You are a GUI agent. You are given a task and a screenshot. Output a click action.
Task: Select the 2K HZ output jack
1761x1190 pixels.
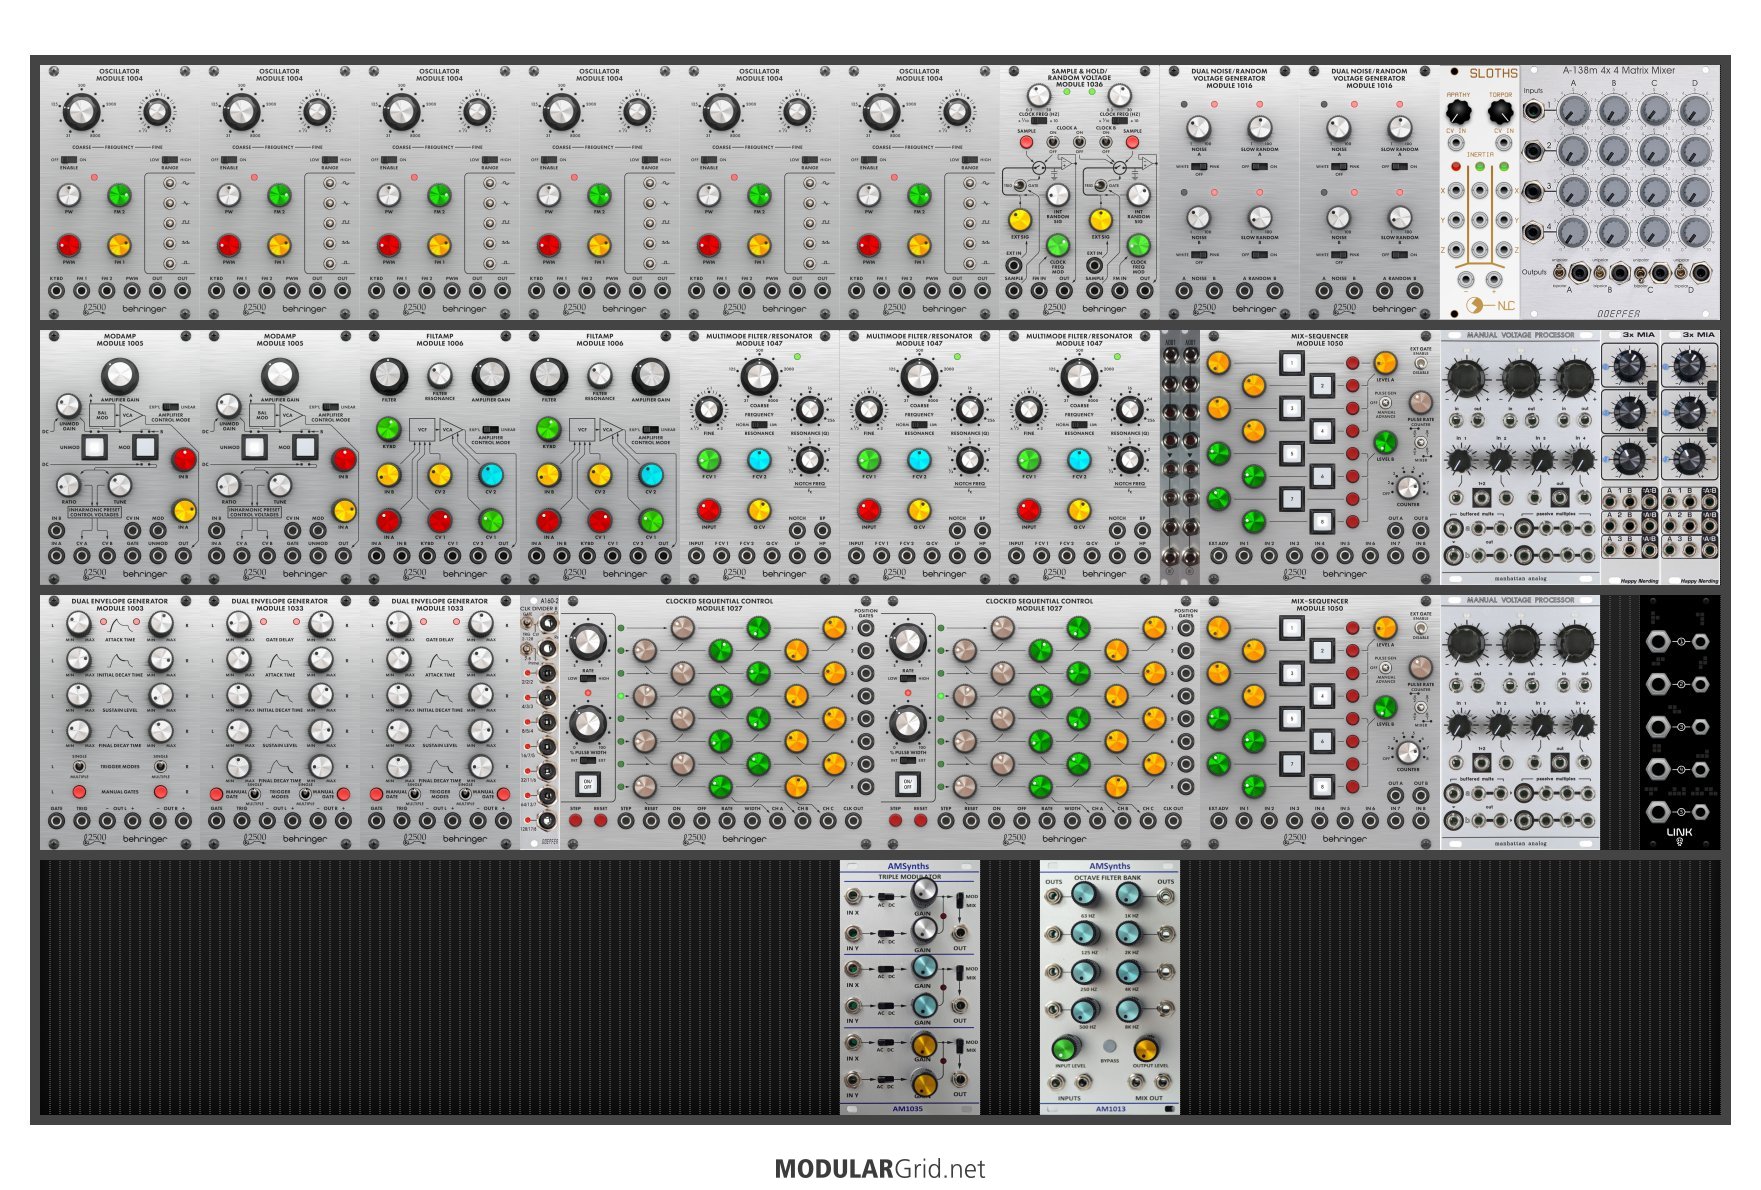1165,936
